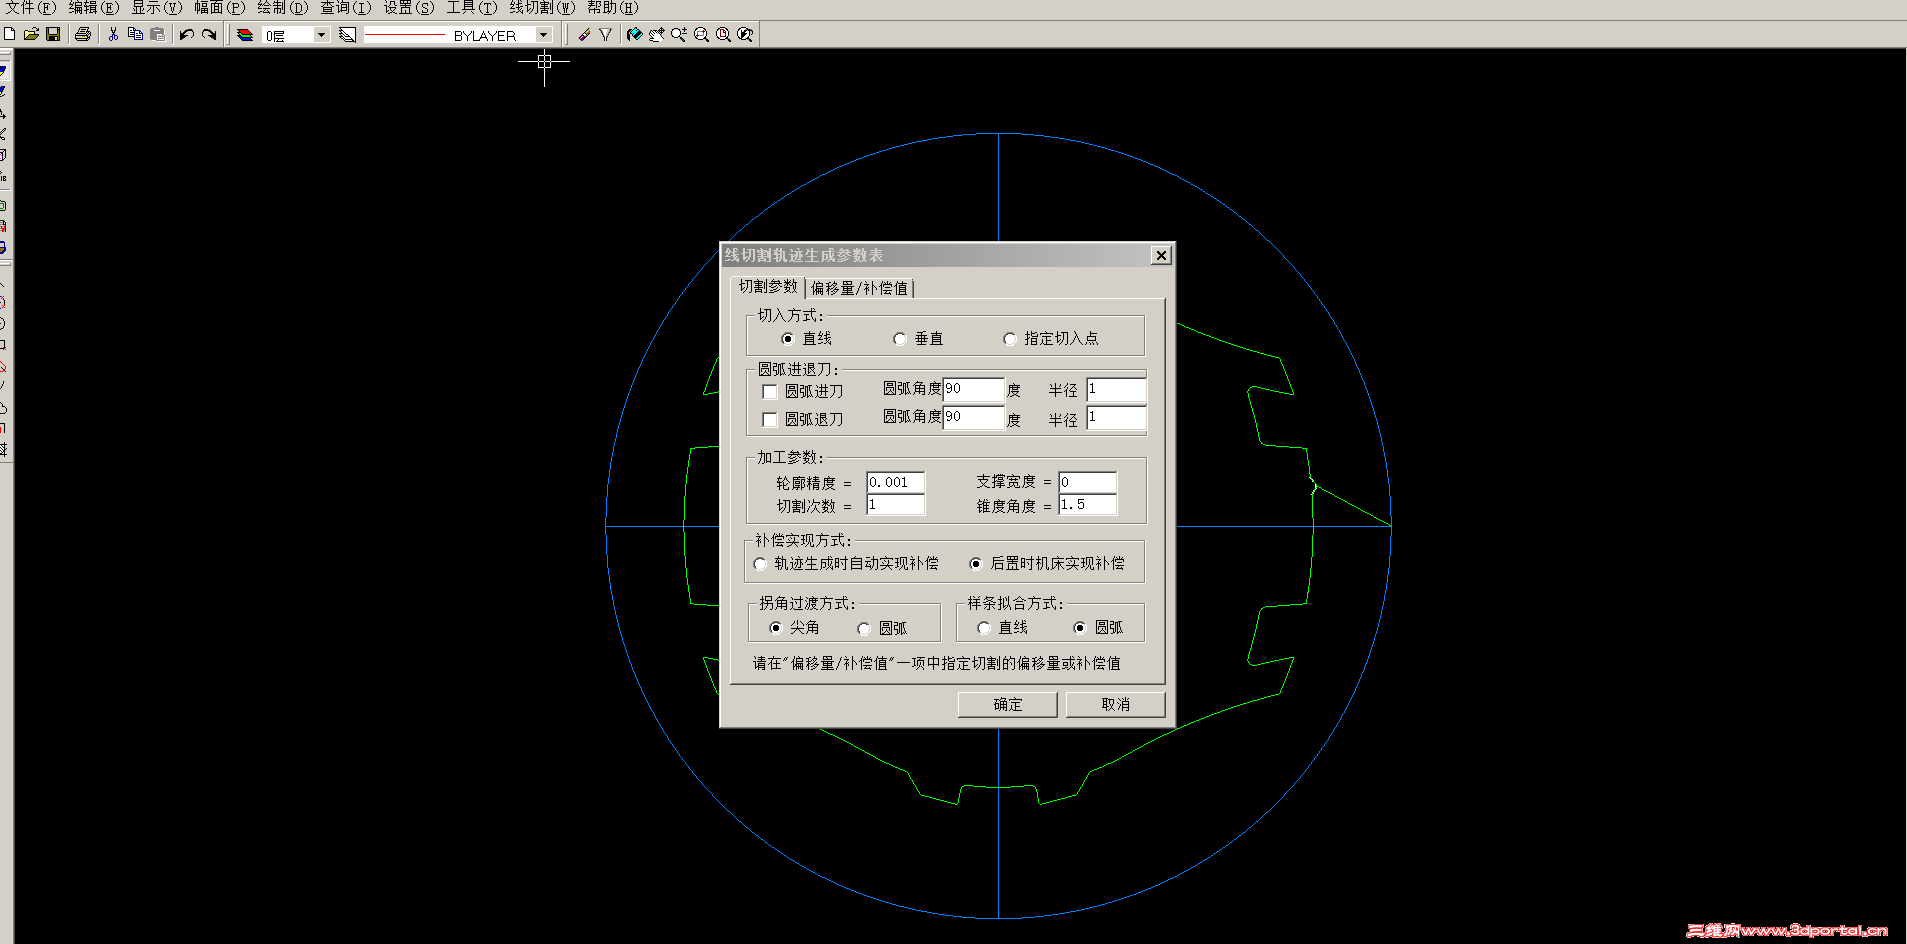Image resolution: width=1907 pixels, height=944 pixels.
Task: Open 幅面(P) menu
Action: click(220, 8)
